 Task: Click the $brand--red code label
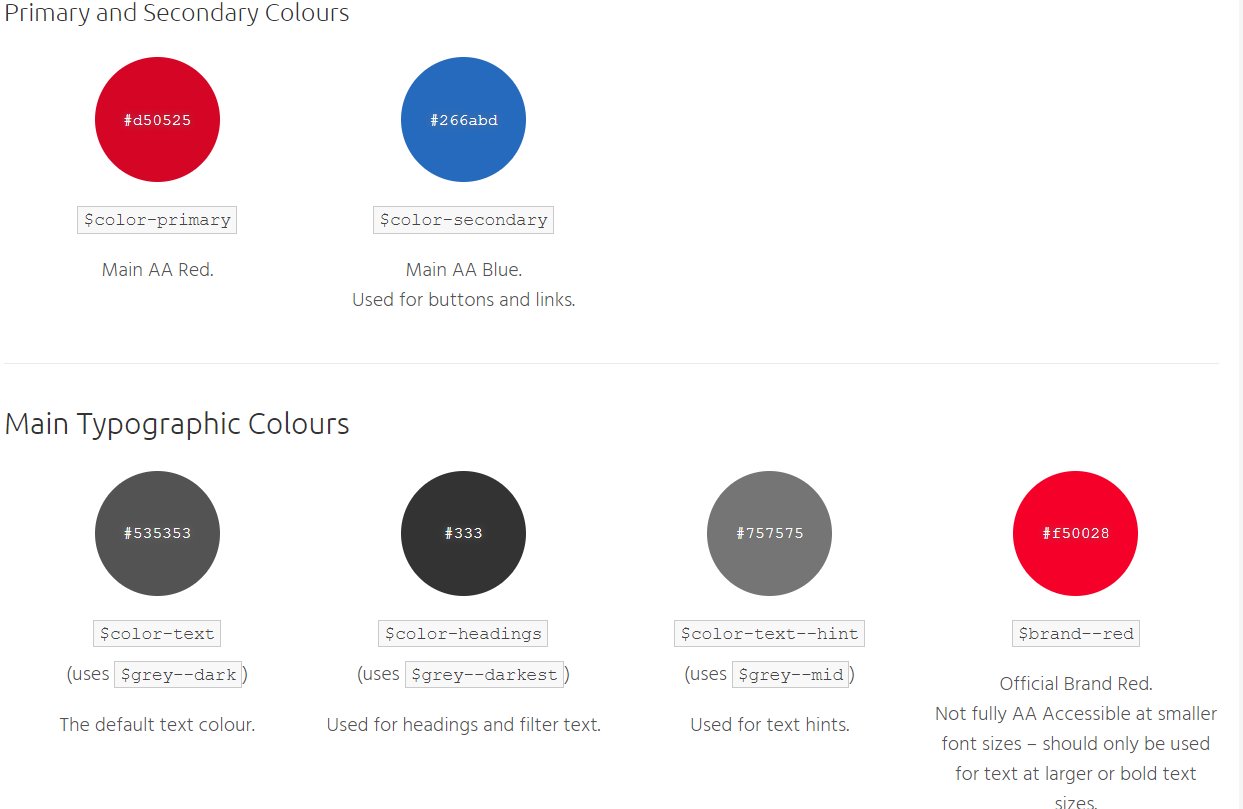tap(1075, 634)
